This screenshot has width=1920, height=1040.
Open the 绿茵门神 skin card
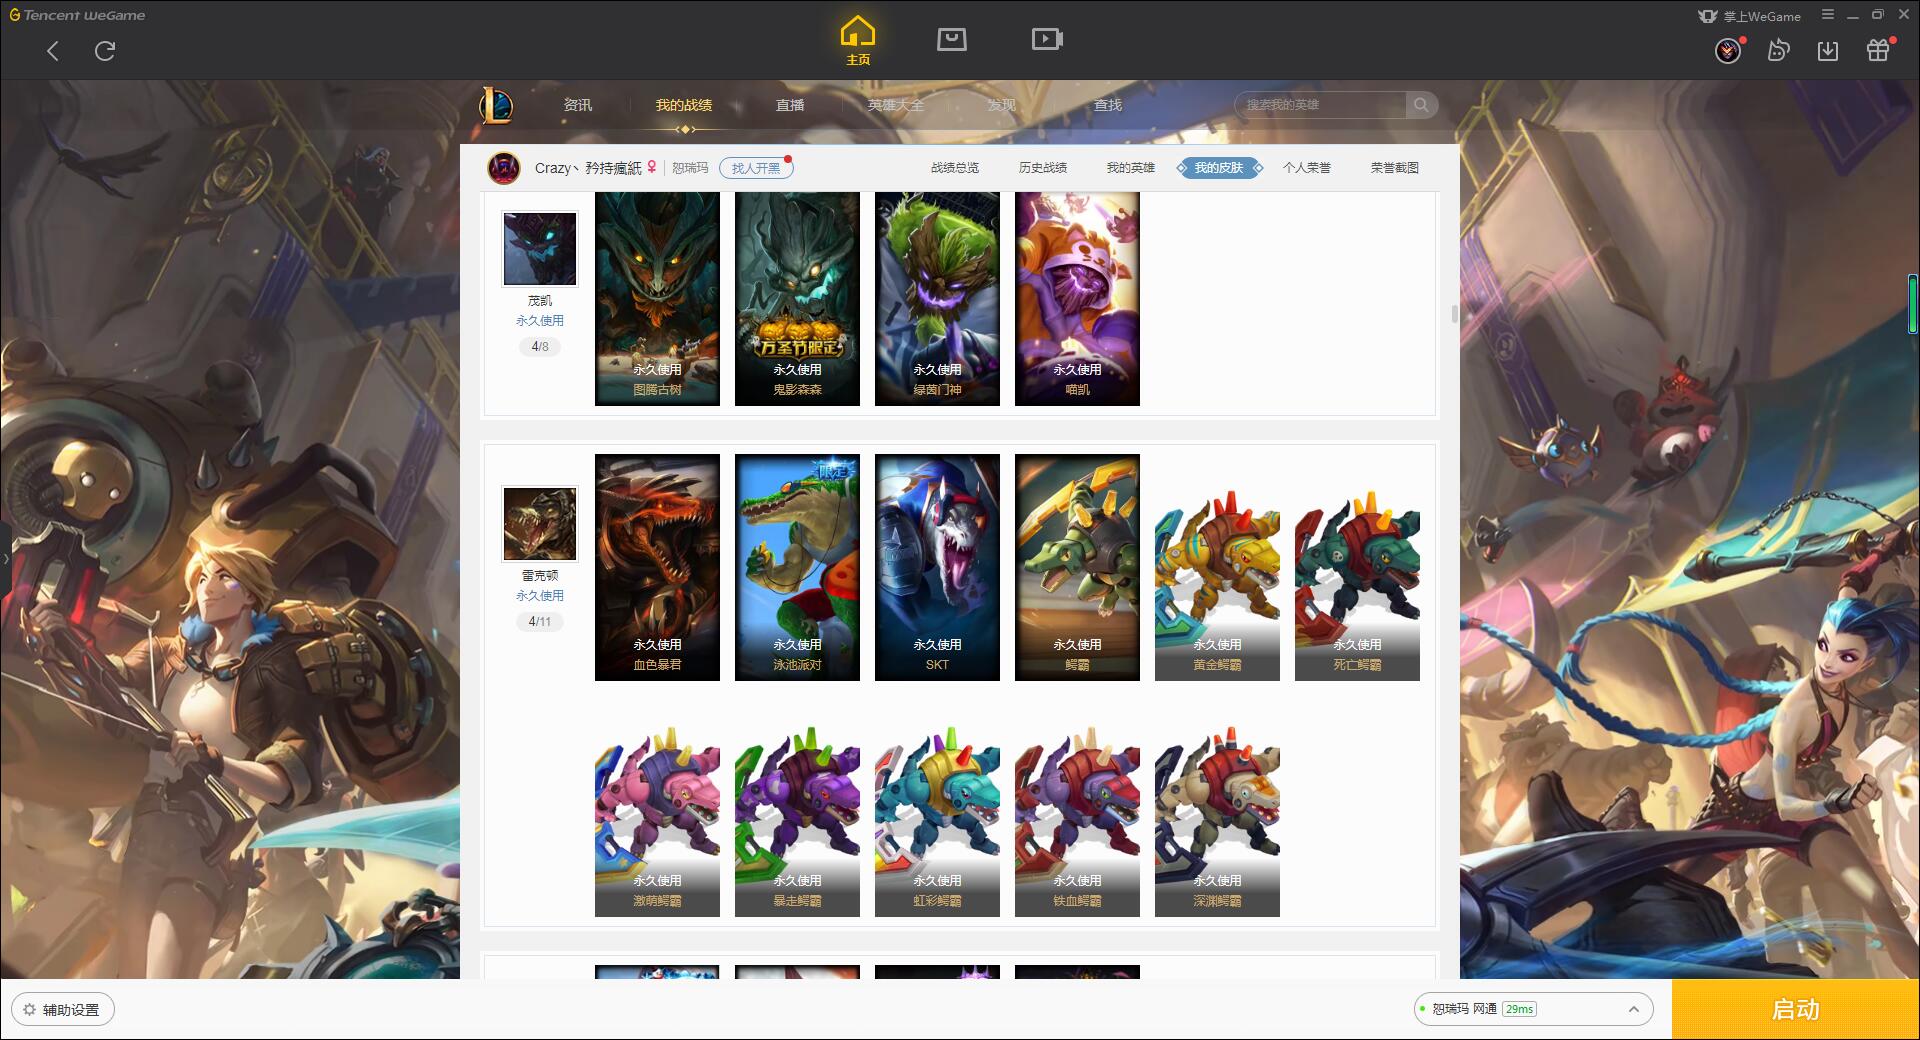pyautogui.click(x=937, y=299)
